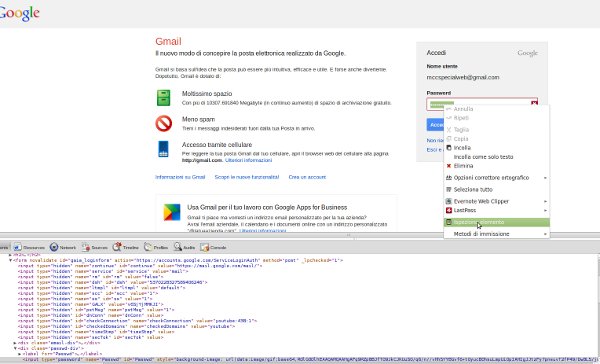The width and height of the screenshot is (600, 364).
Task: Choose Elimina from the context menu
Action: point(497,166)
